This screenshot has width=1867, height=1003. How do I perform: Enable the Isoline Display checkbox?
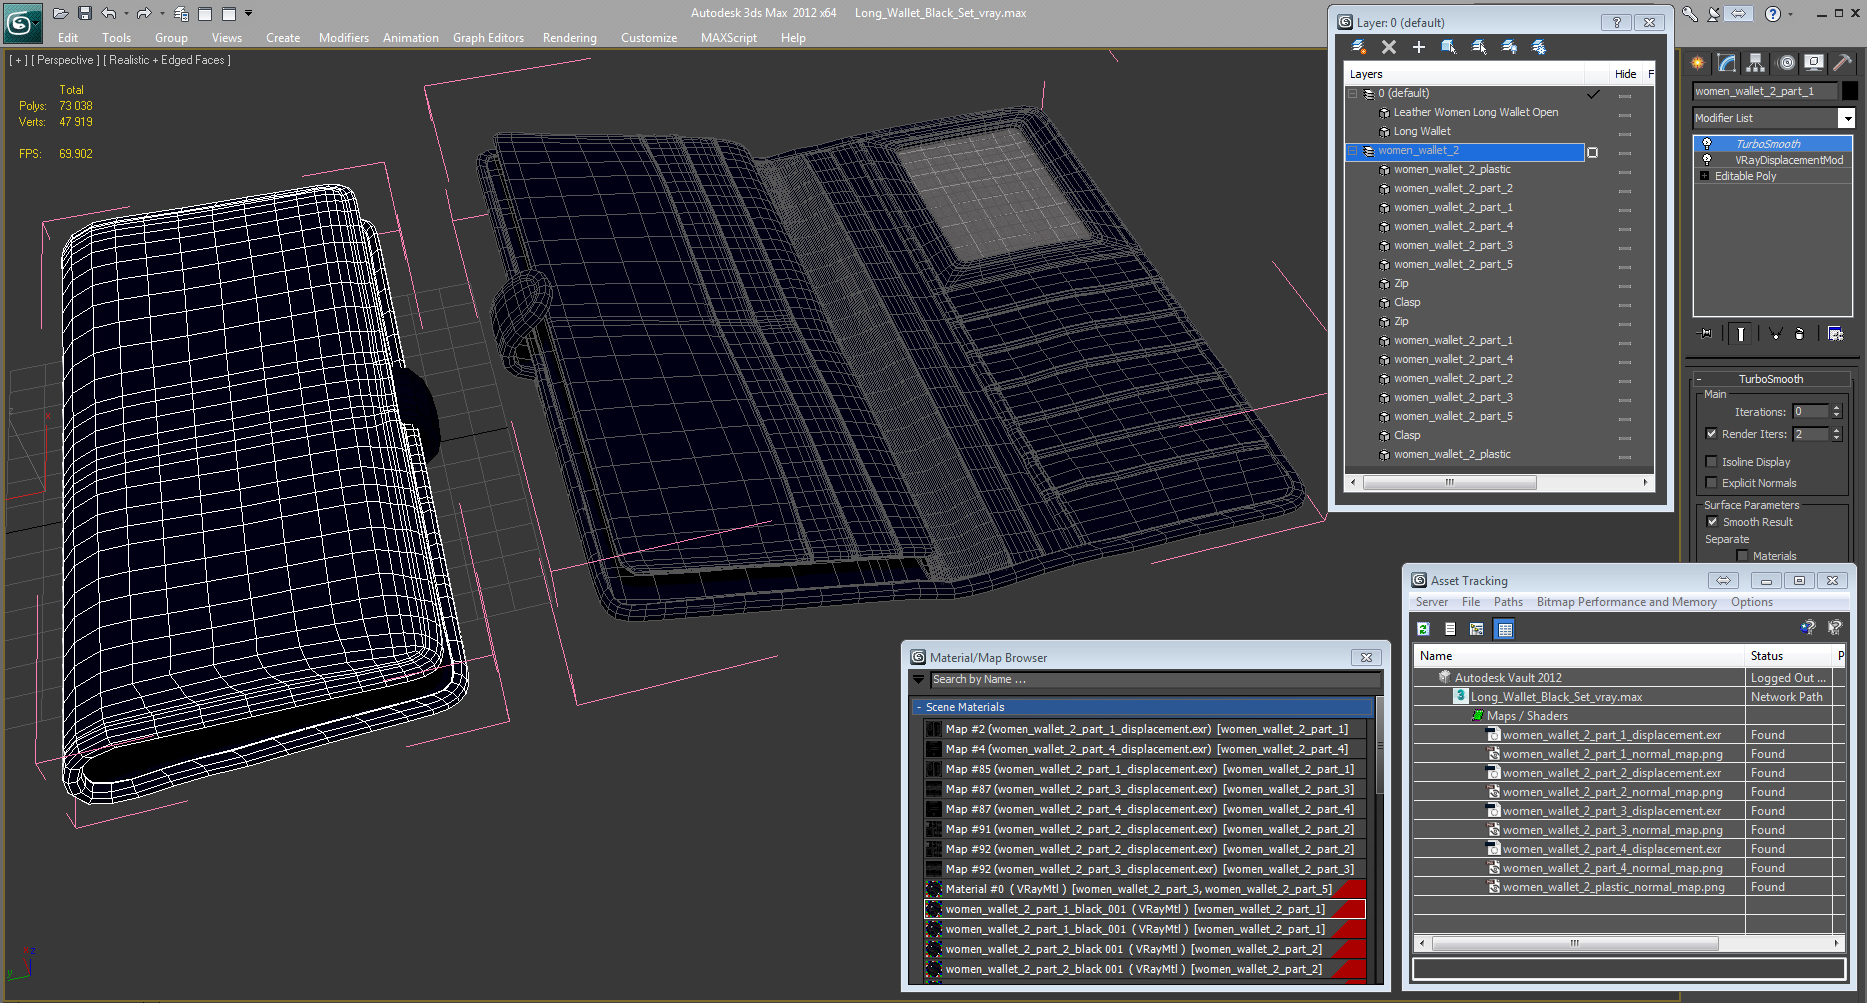point(1712,462)
